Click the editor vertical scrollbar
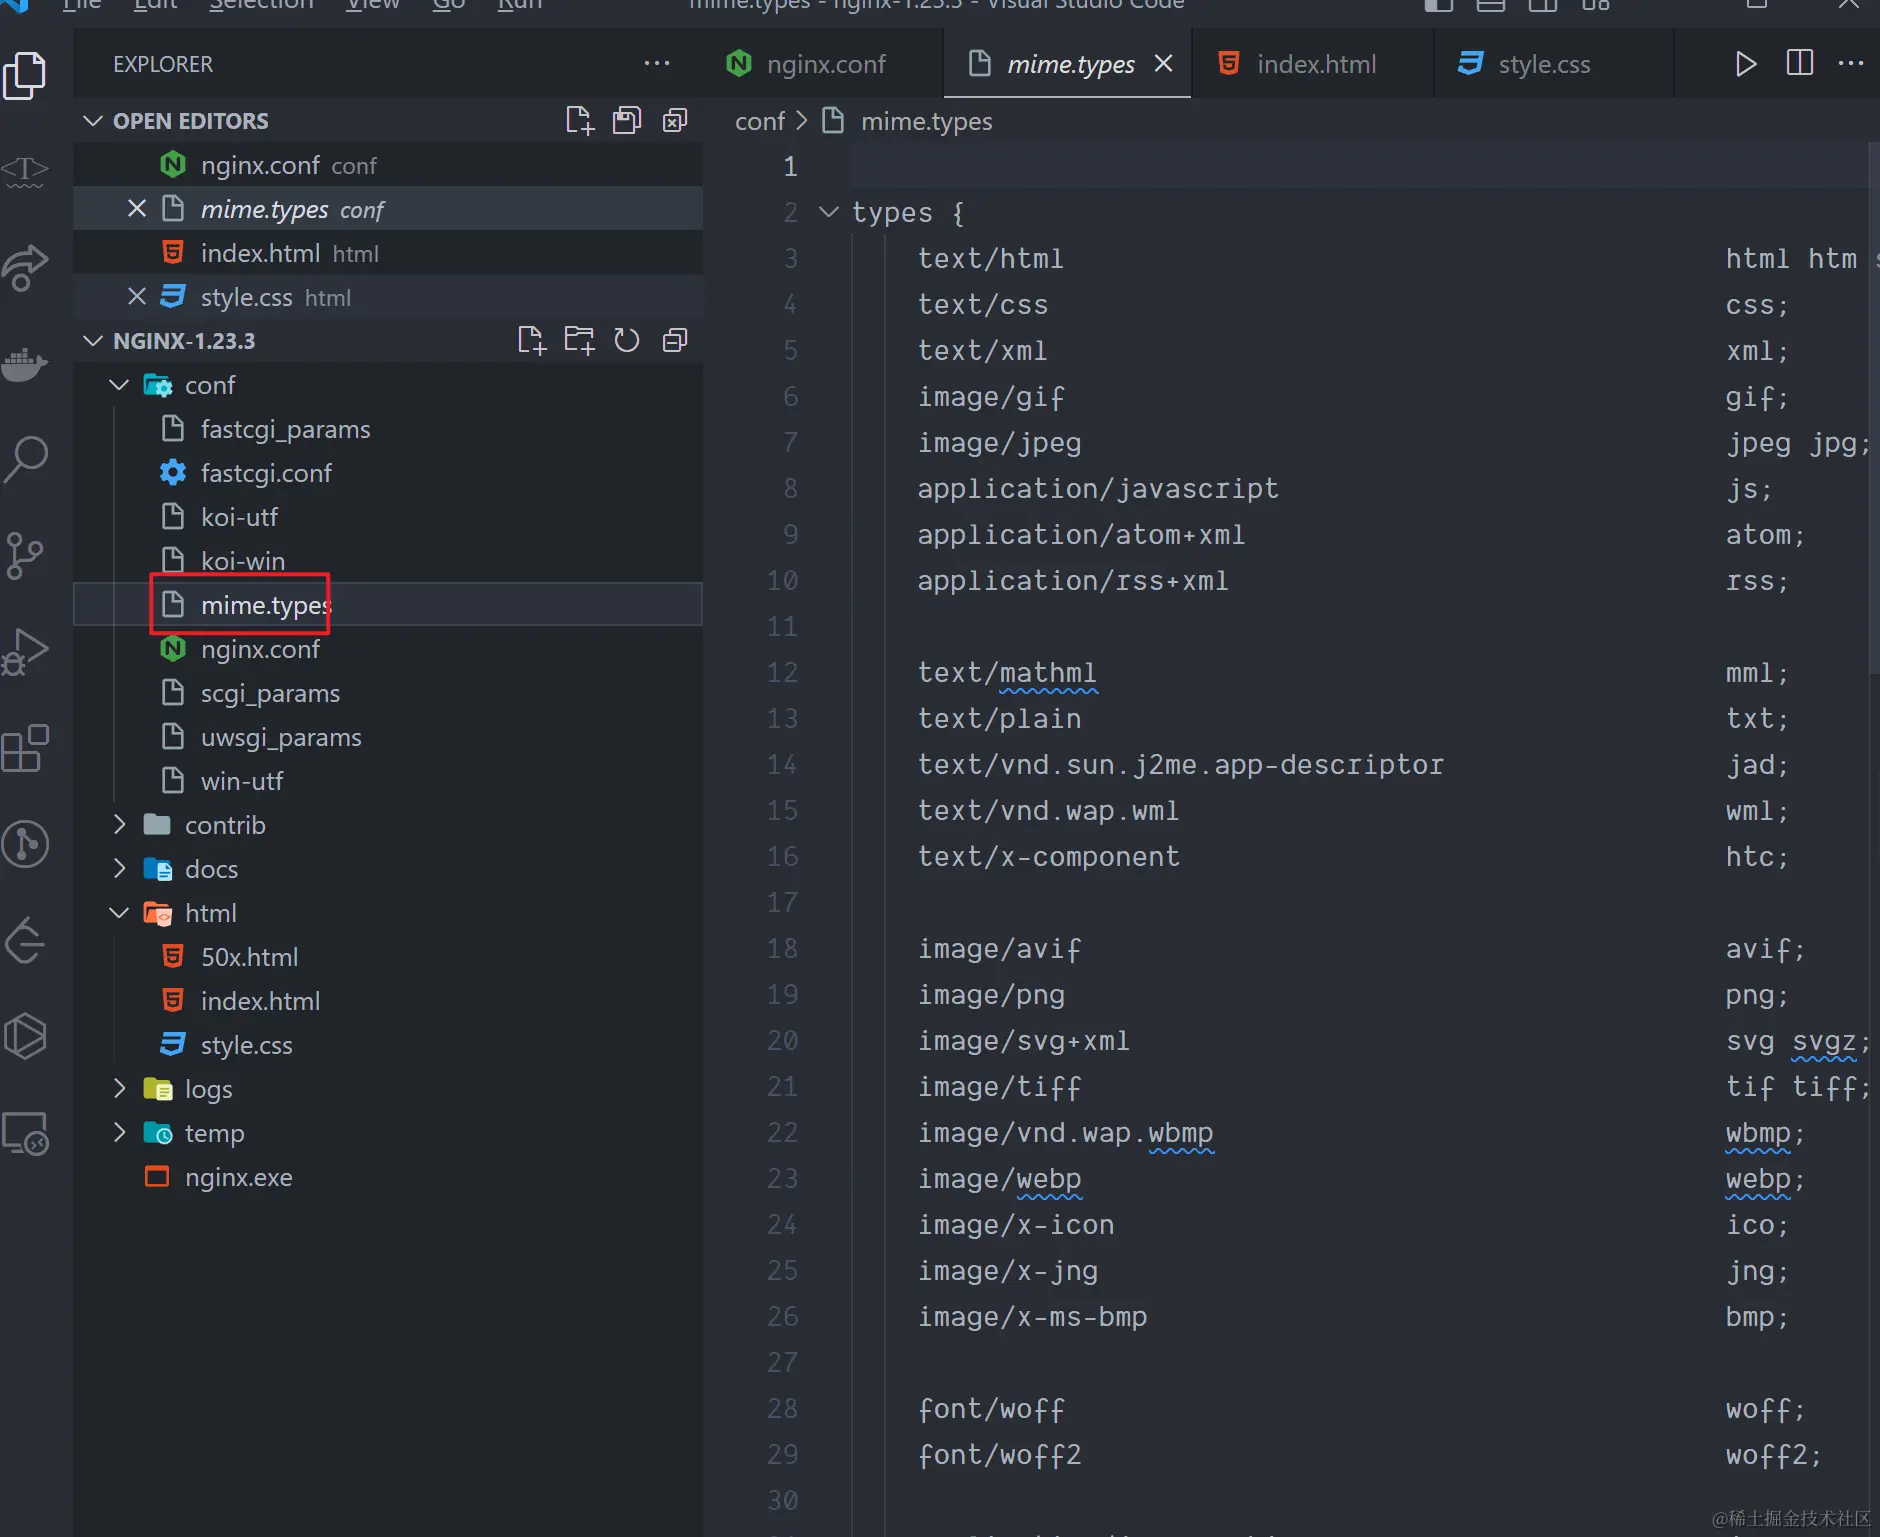Viewport: 1880px width, 1537px height. (1873, 408)
